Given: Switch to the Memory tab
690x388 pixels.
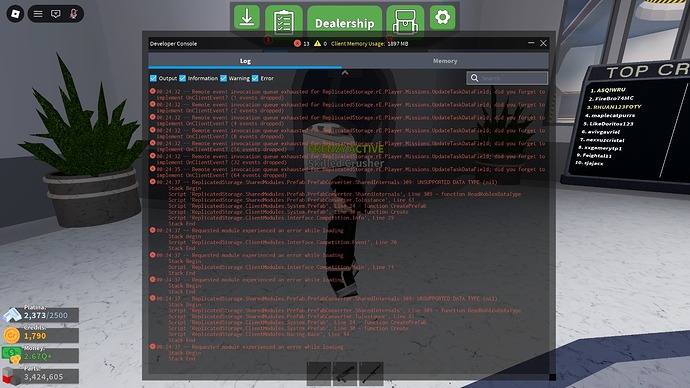Looking at the screenshot, I should (445, 61).
